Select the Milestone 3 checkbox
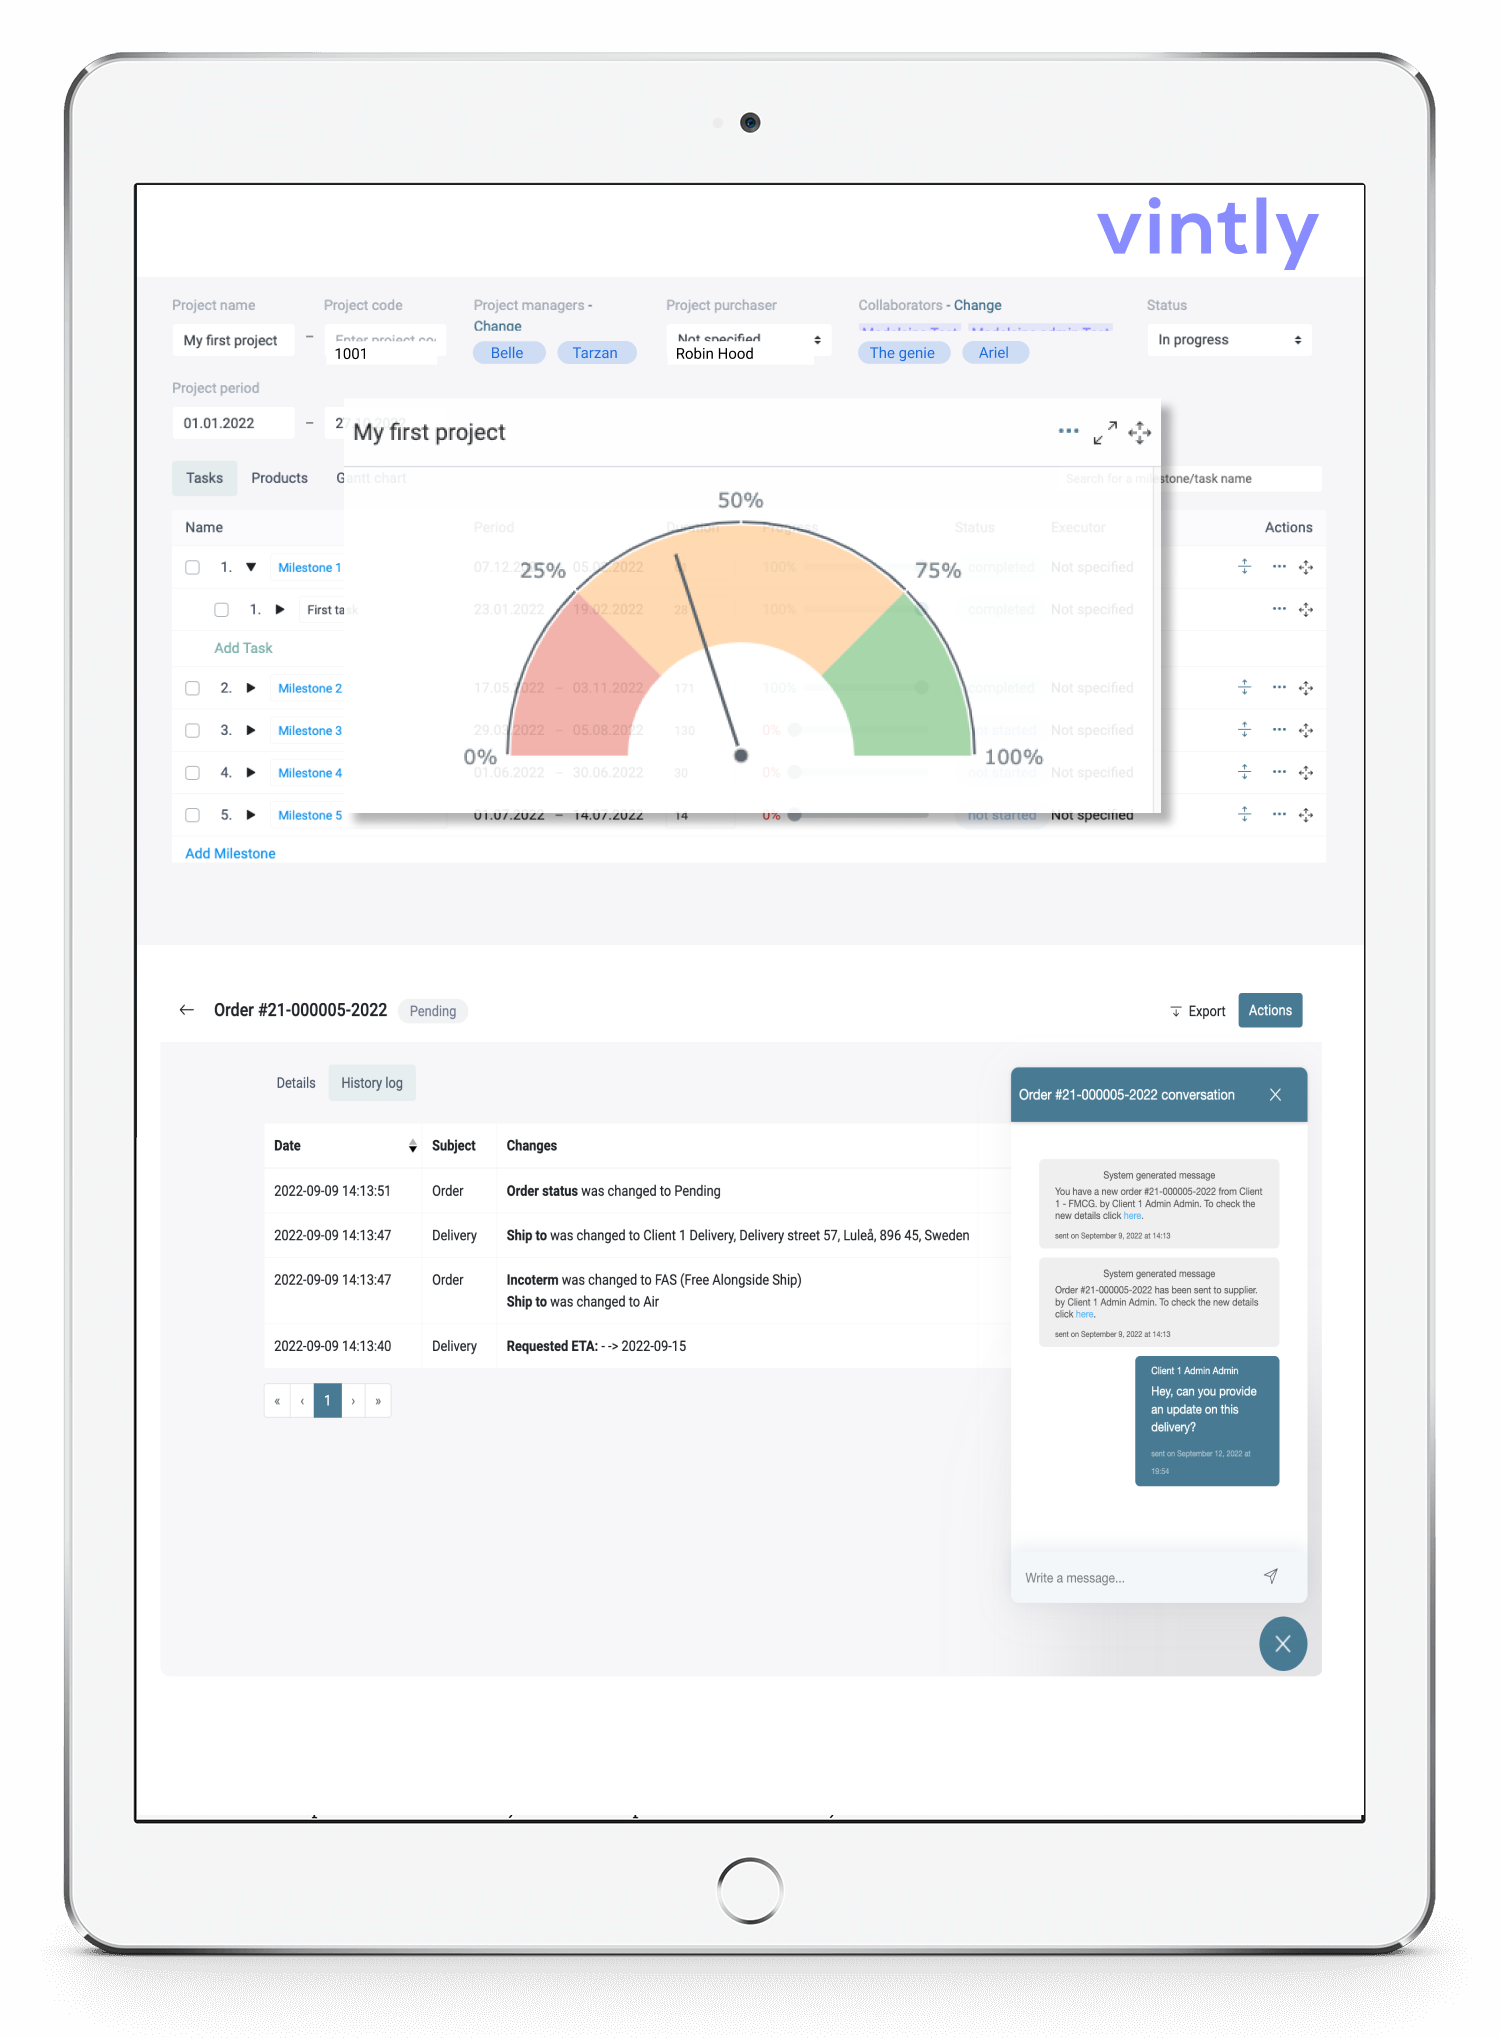Screen dimensions: 1500x2038 point(192,730)
